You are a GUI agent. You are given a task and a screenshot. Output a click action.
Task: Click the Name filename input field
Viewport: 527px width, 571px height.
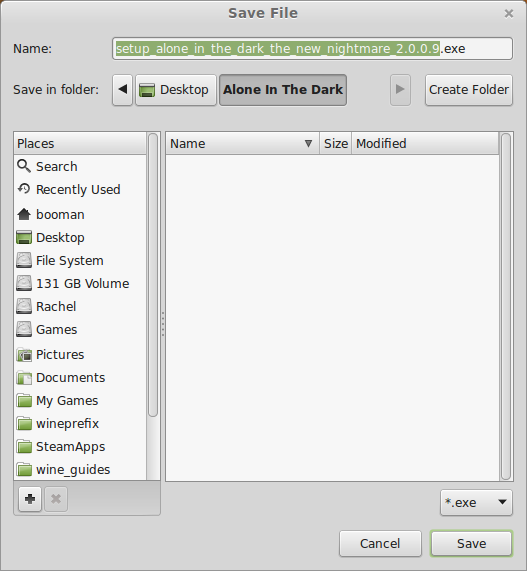312,48
